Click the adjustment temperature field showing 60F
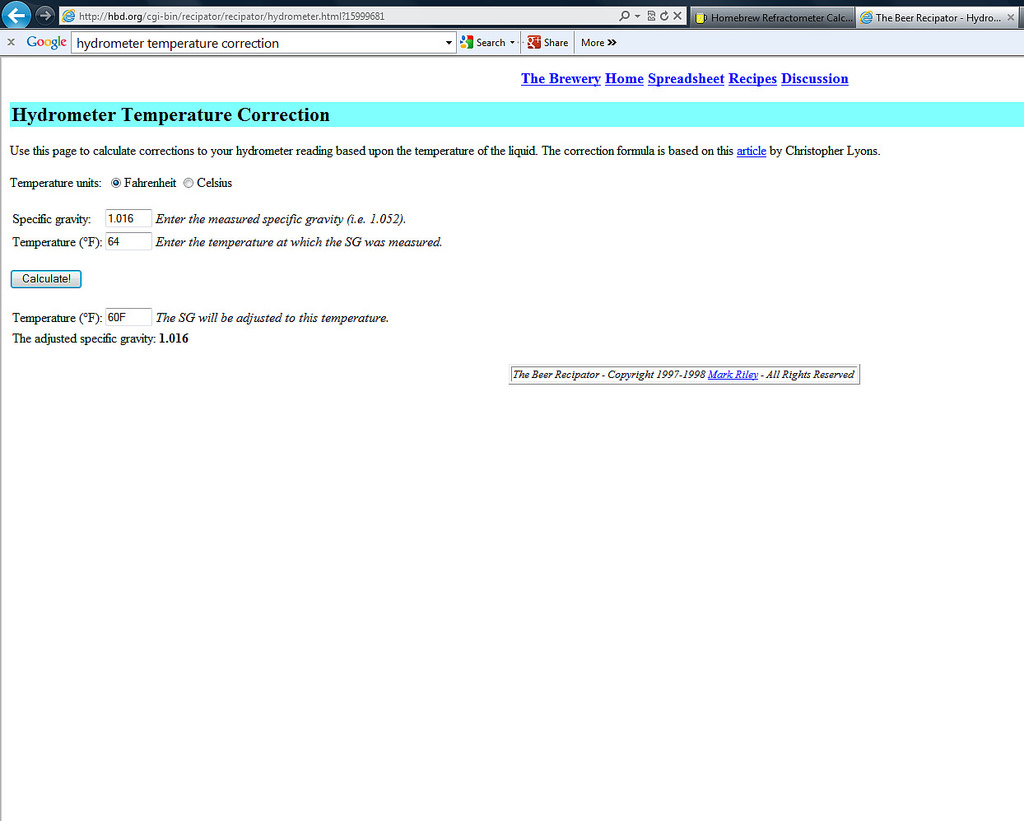Image resolution: width=1024 pixels, height=821 pixels. [128, 317]
